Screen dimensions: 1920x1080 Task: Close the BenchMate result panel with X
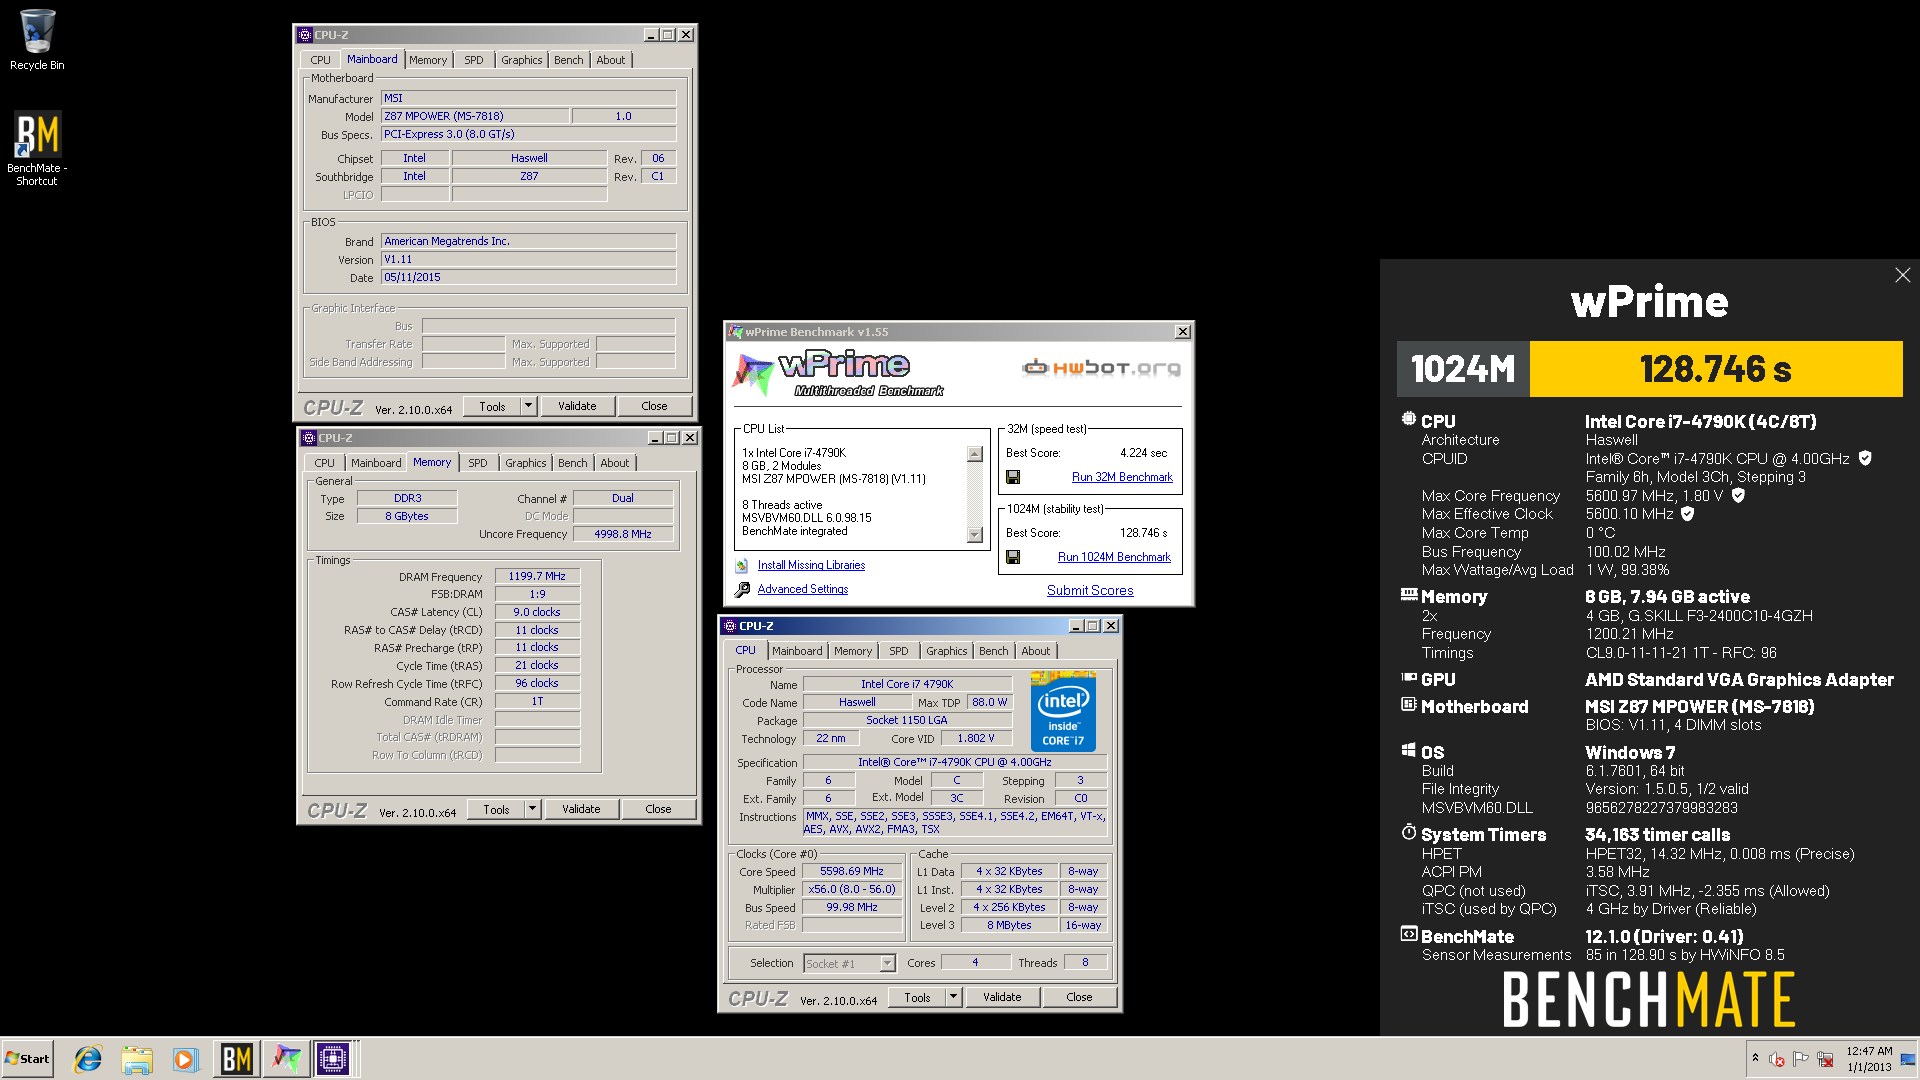point(1902,275)
